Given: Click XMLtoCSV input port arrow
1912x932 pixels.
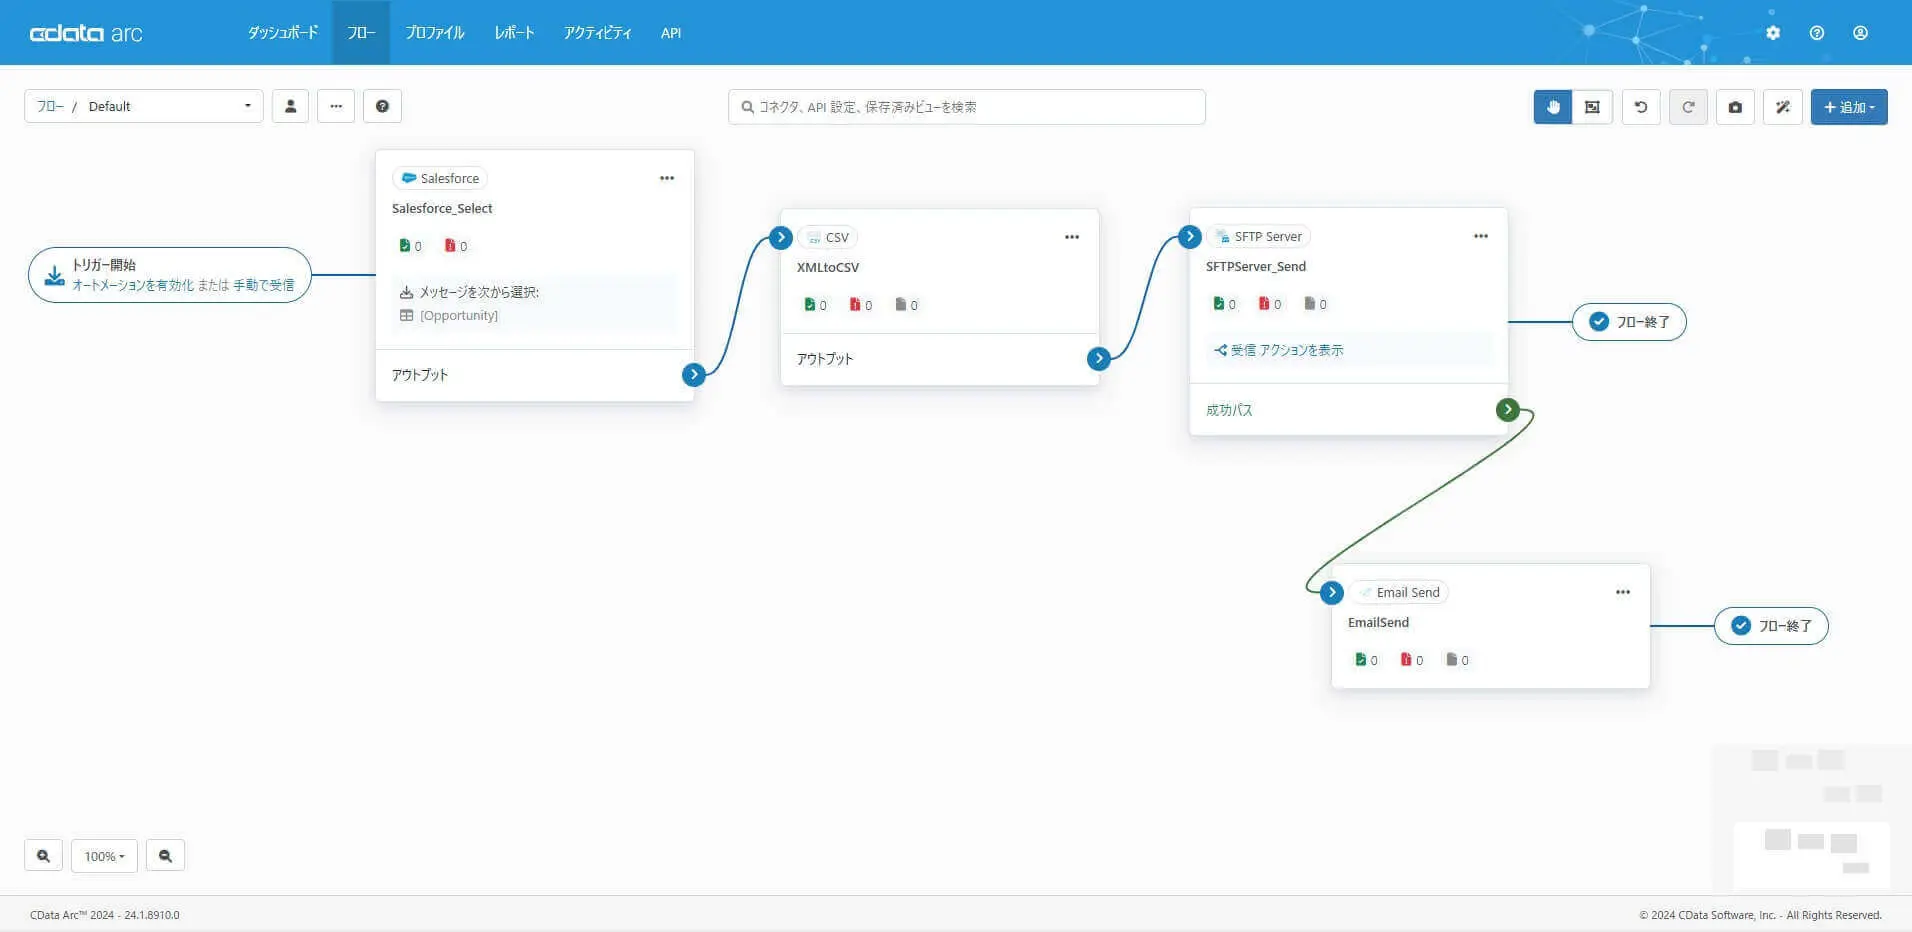Looking at the screenshot, I should 781,237.
